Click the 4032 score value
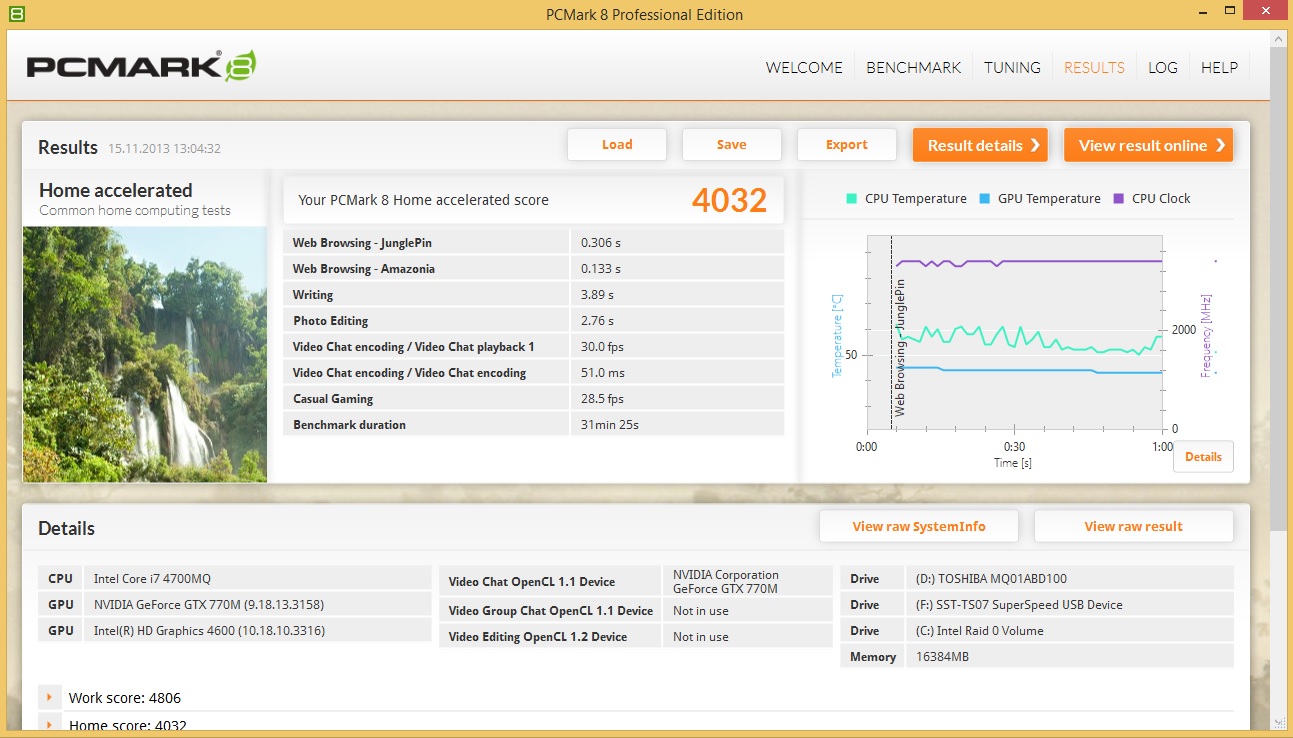Screen dimensions: 1293x738 click(x=729, y=200)
